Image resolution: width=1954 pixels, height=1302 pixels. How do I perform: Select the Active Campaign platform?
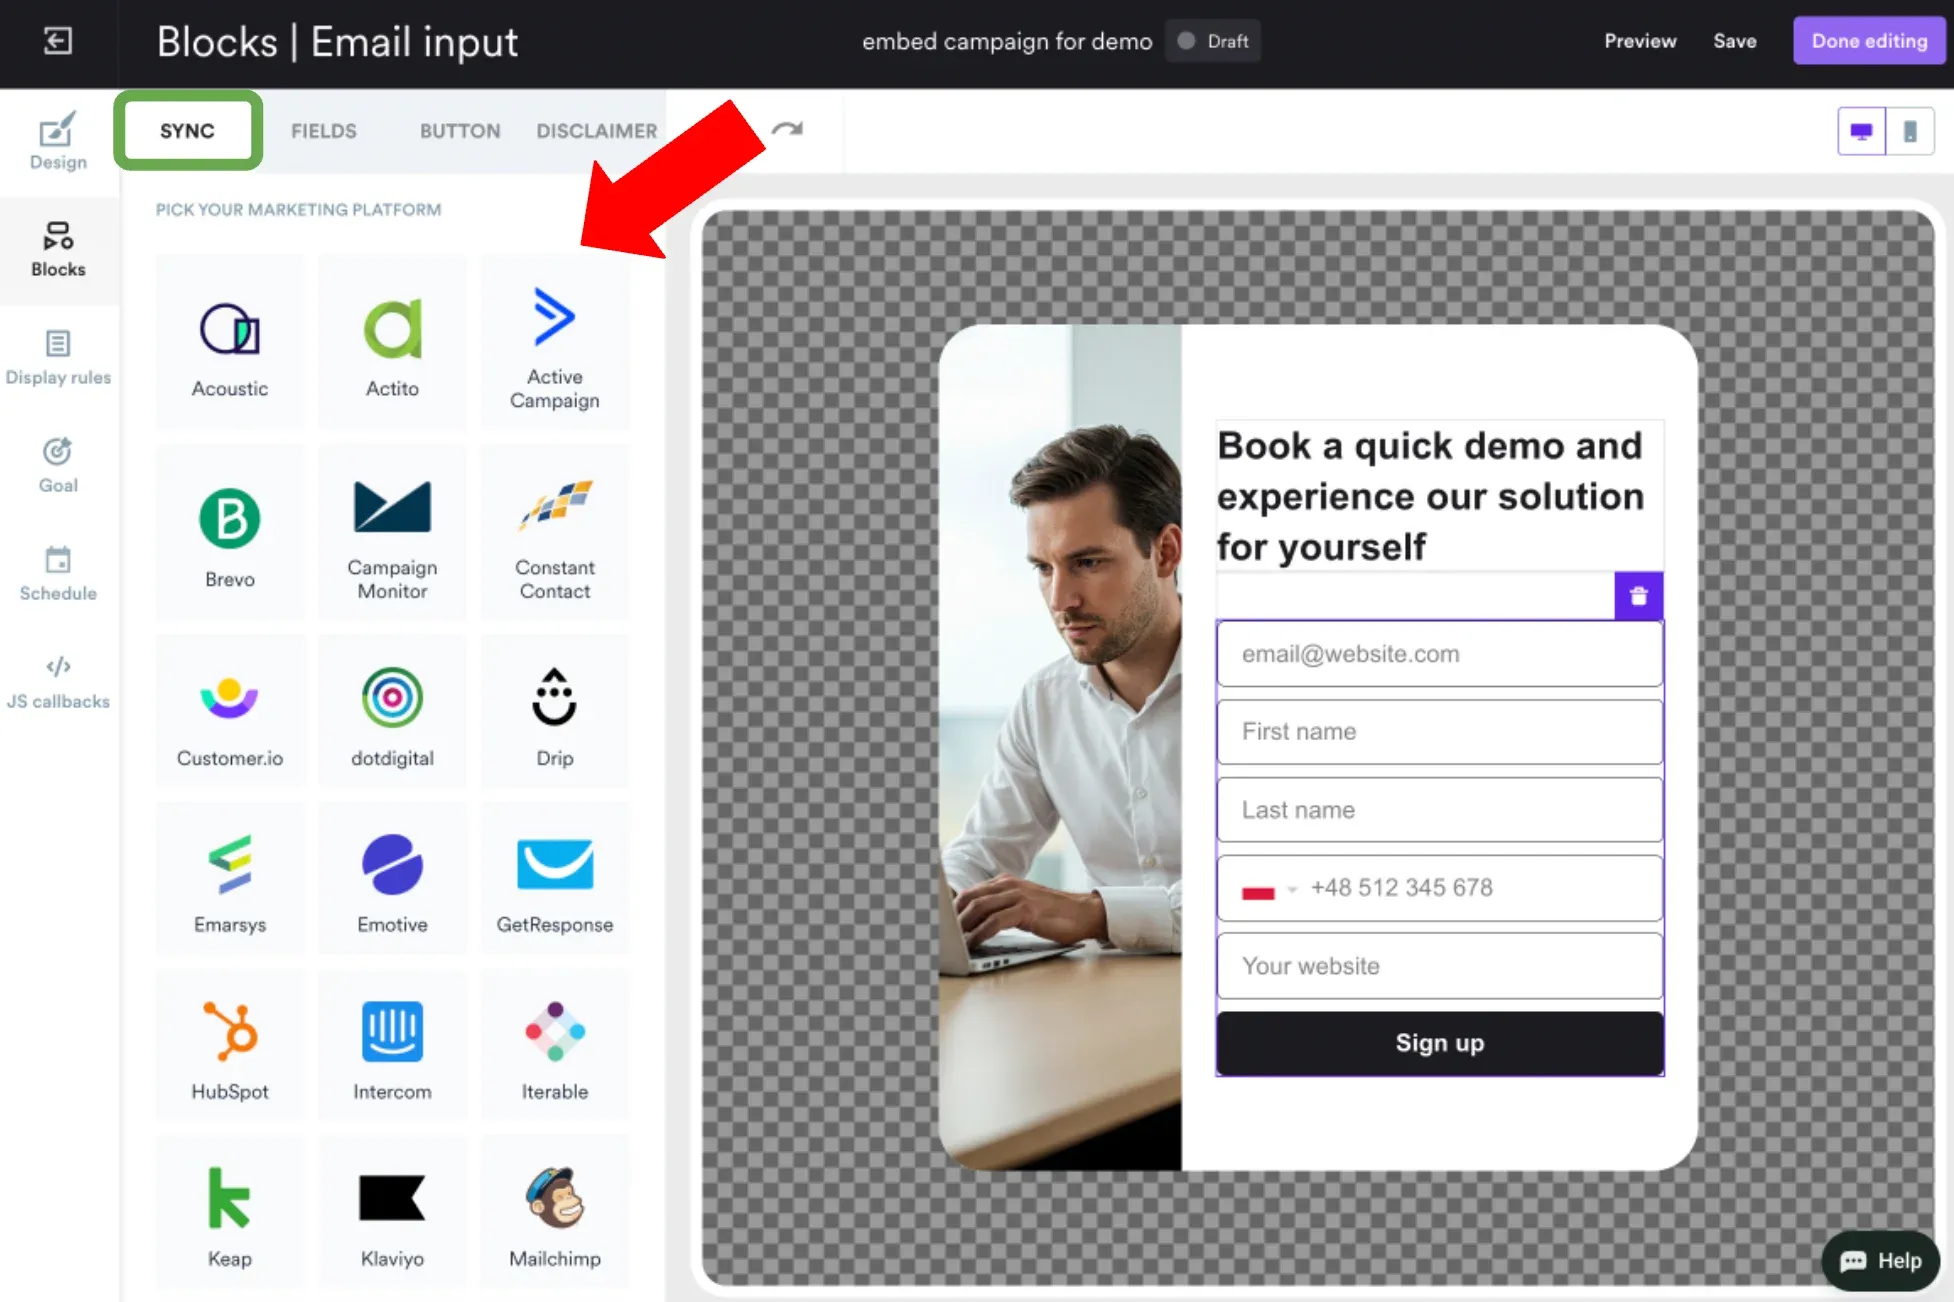click(555, 343)
